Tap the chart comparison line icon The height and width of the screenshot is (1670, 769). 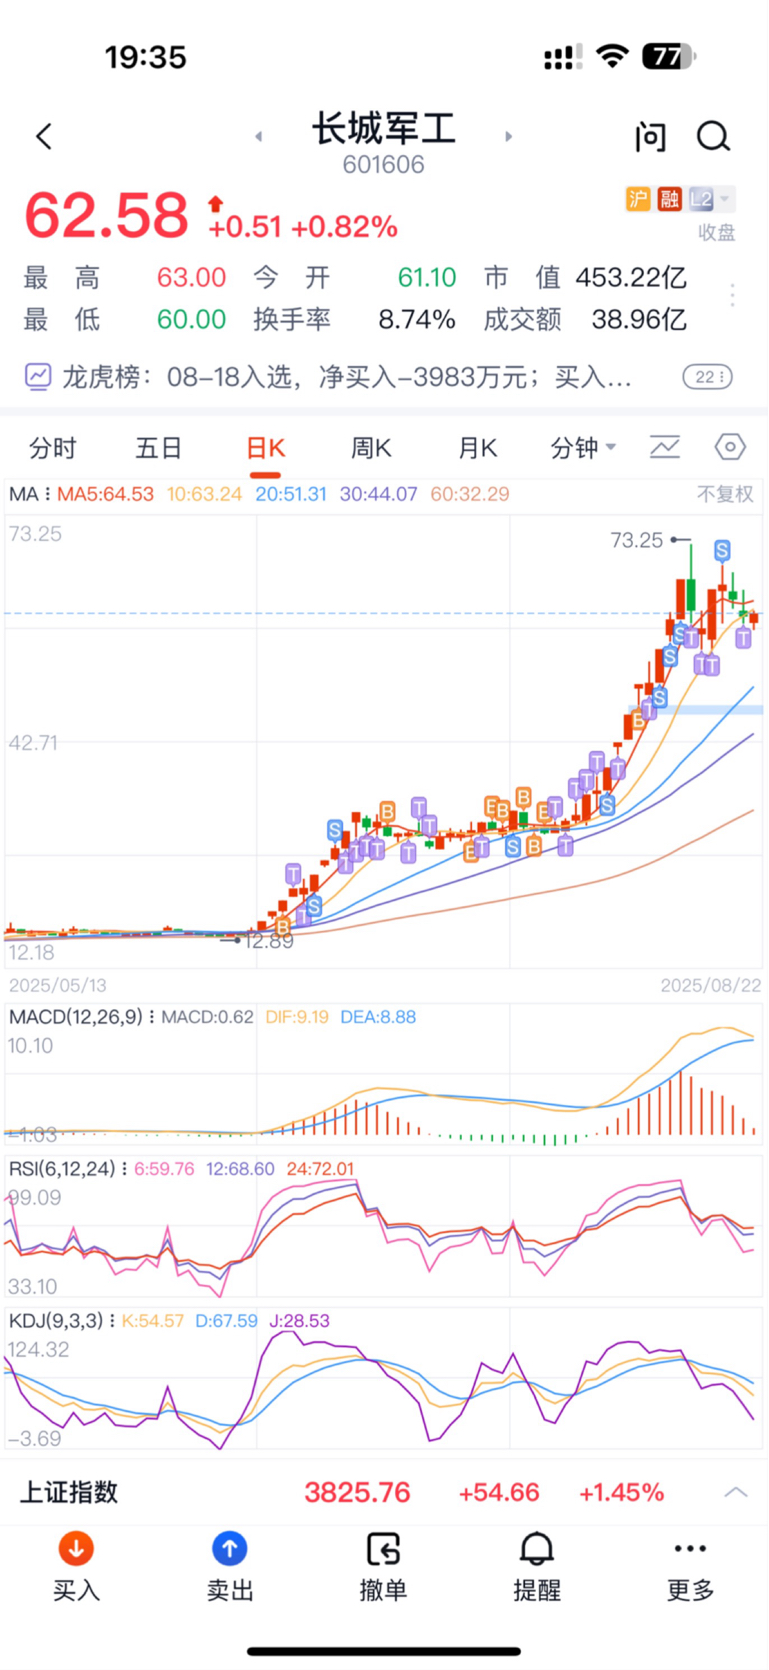[665, 447]
